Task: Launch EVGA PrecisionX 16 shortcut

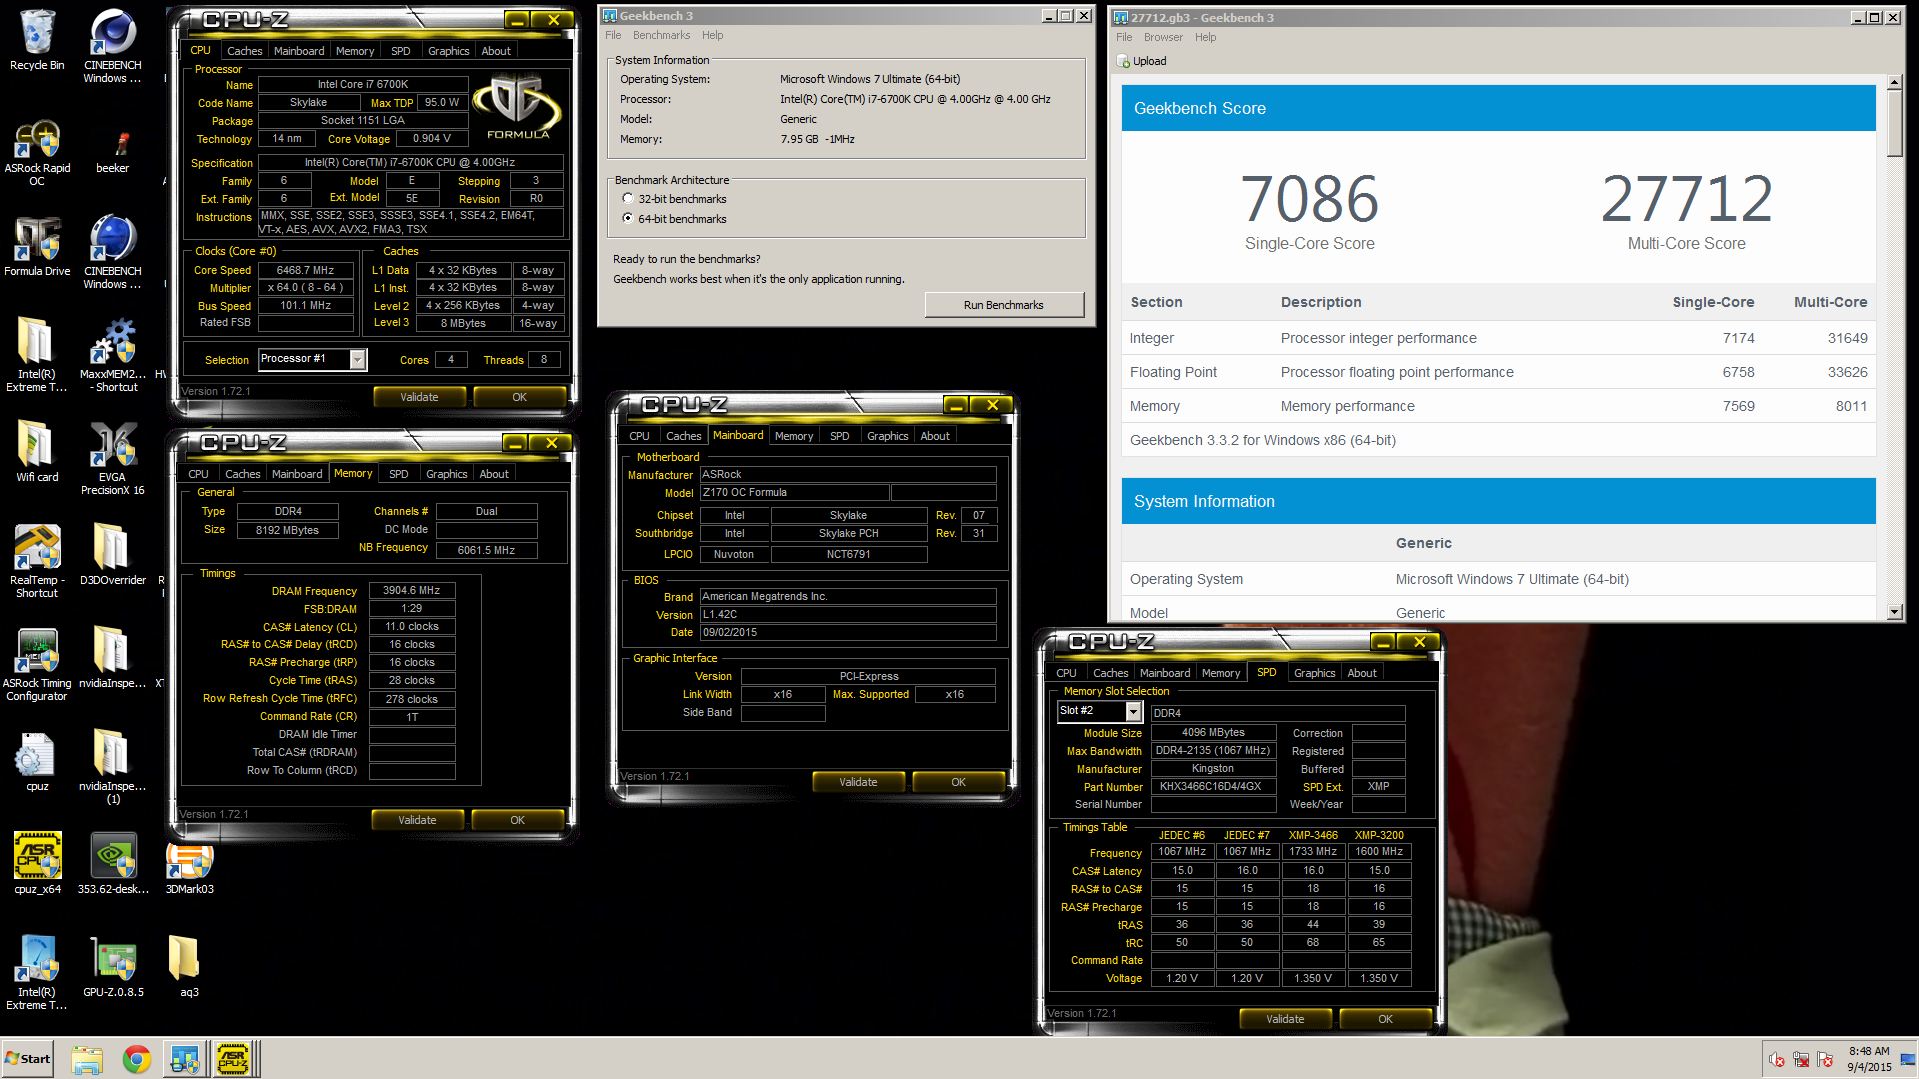Action: coord(112,458)
